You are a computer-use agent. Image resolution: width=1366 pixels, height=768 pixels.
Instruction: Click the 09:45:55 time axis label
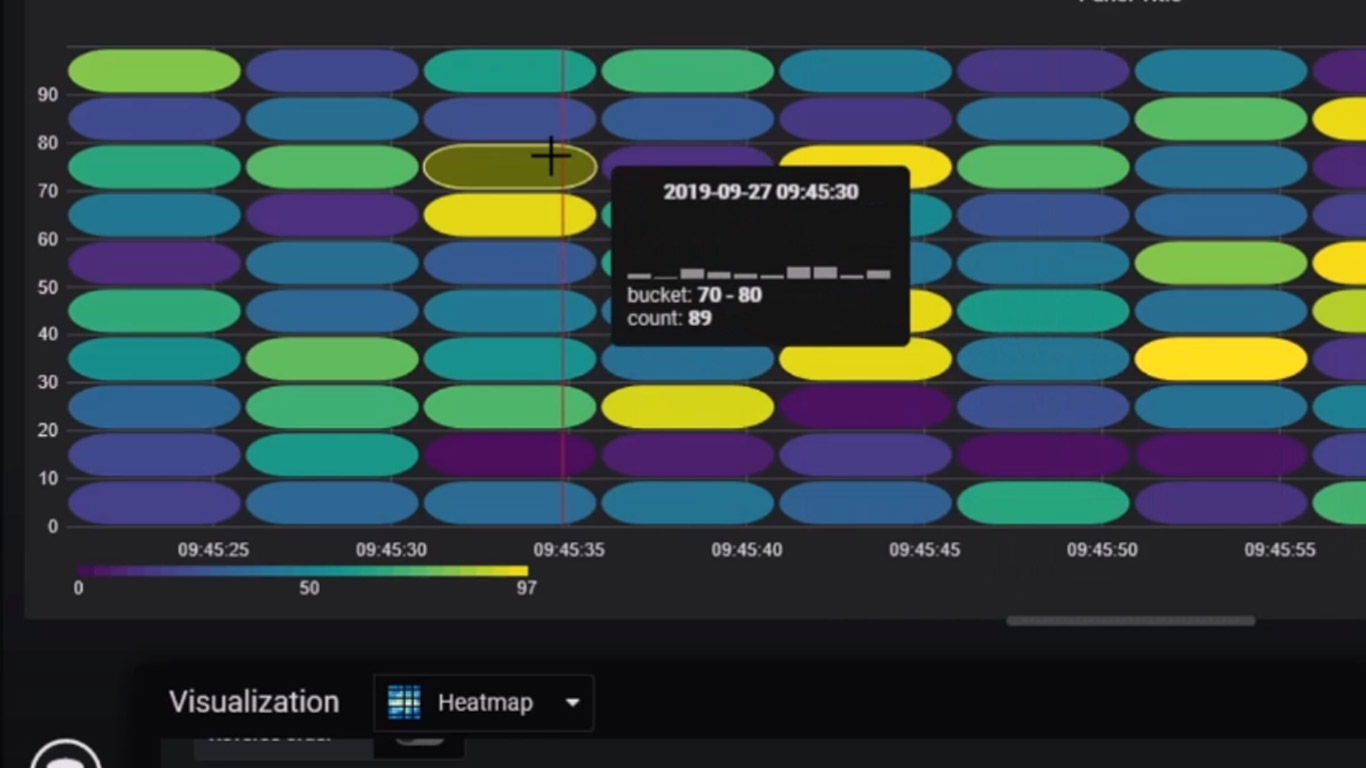click(1280, 550)
